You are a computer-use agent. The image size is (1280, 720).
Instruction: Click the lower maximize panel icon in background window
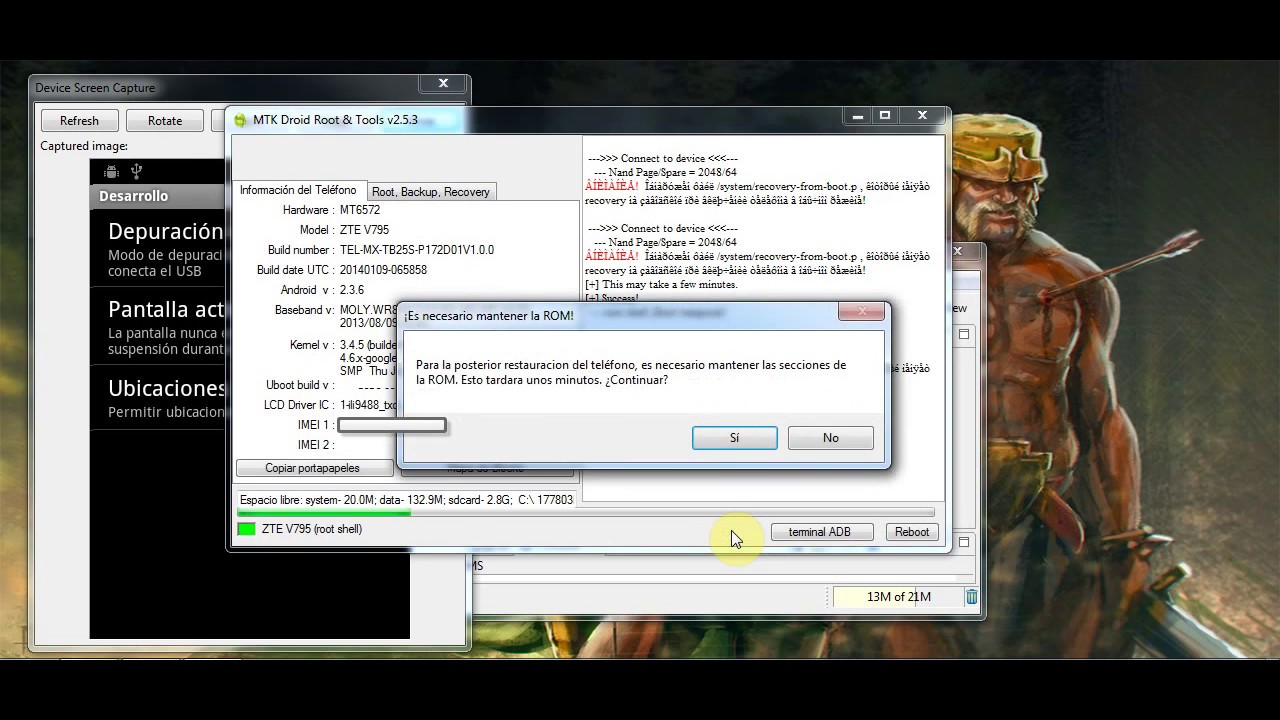[964, 542]
